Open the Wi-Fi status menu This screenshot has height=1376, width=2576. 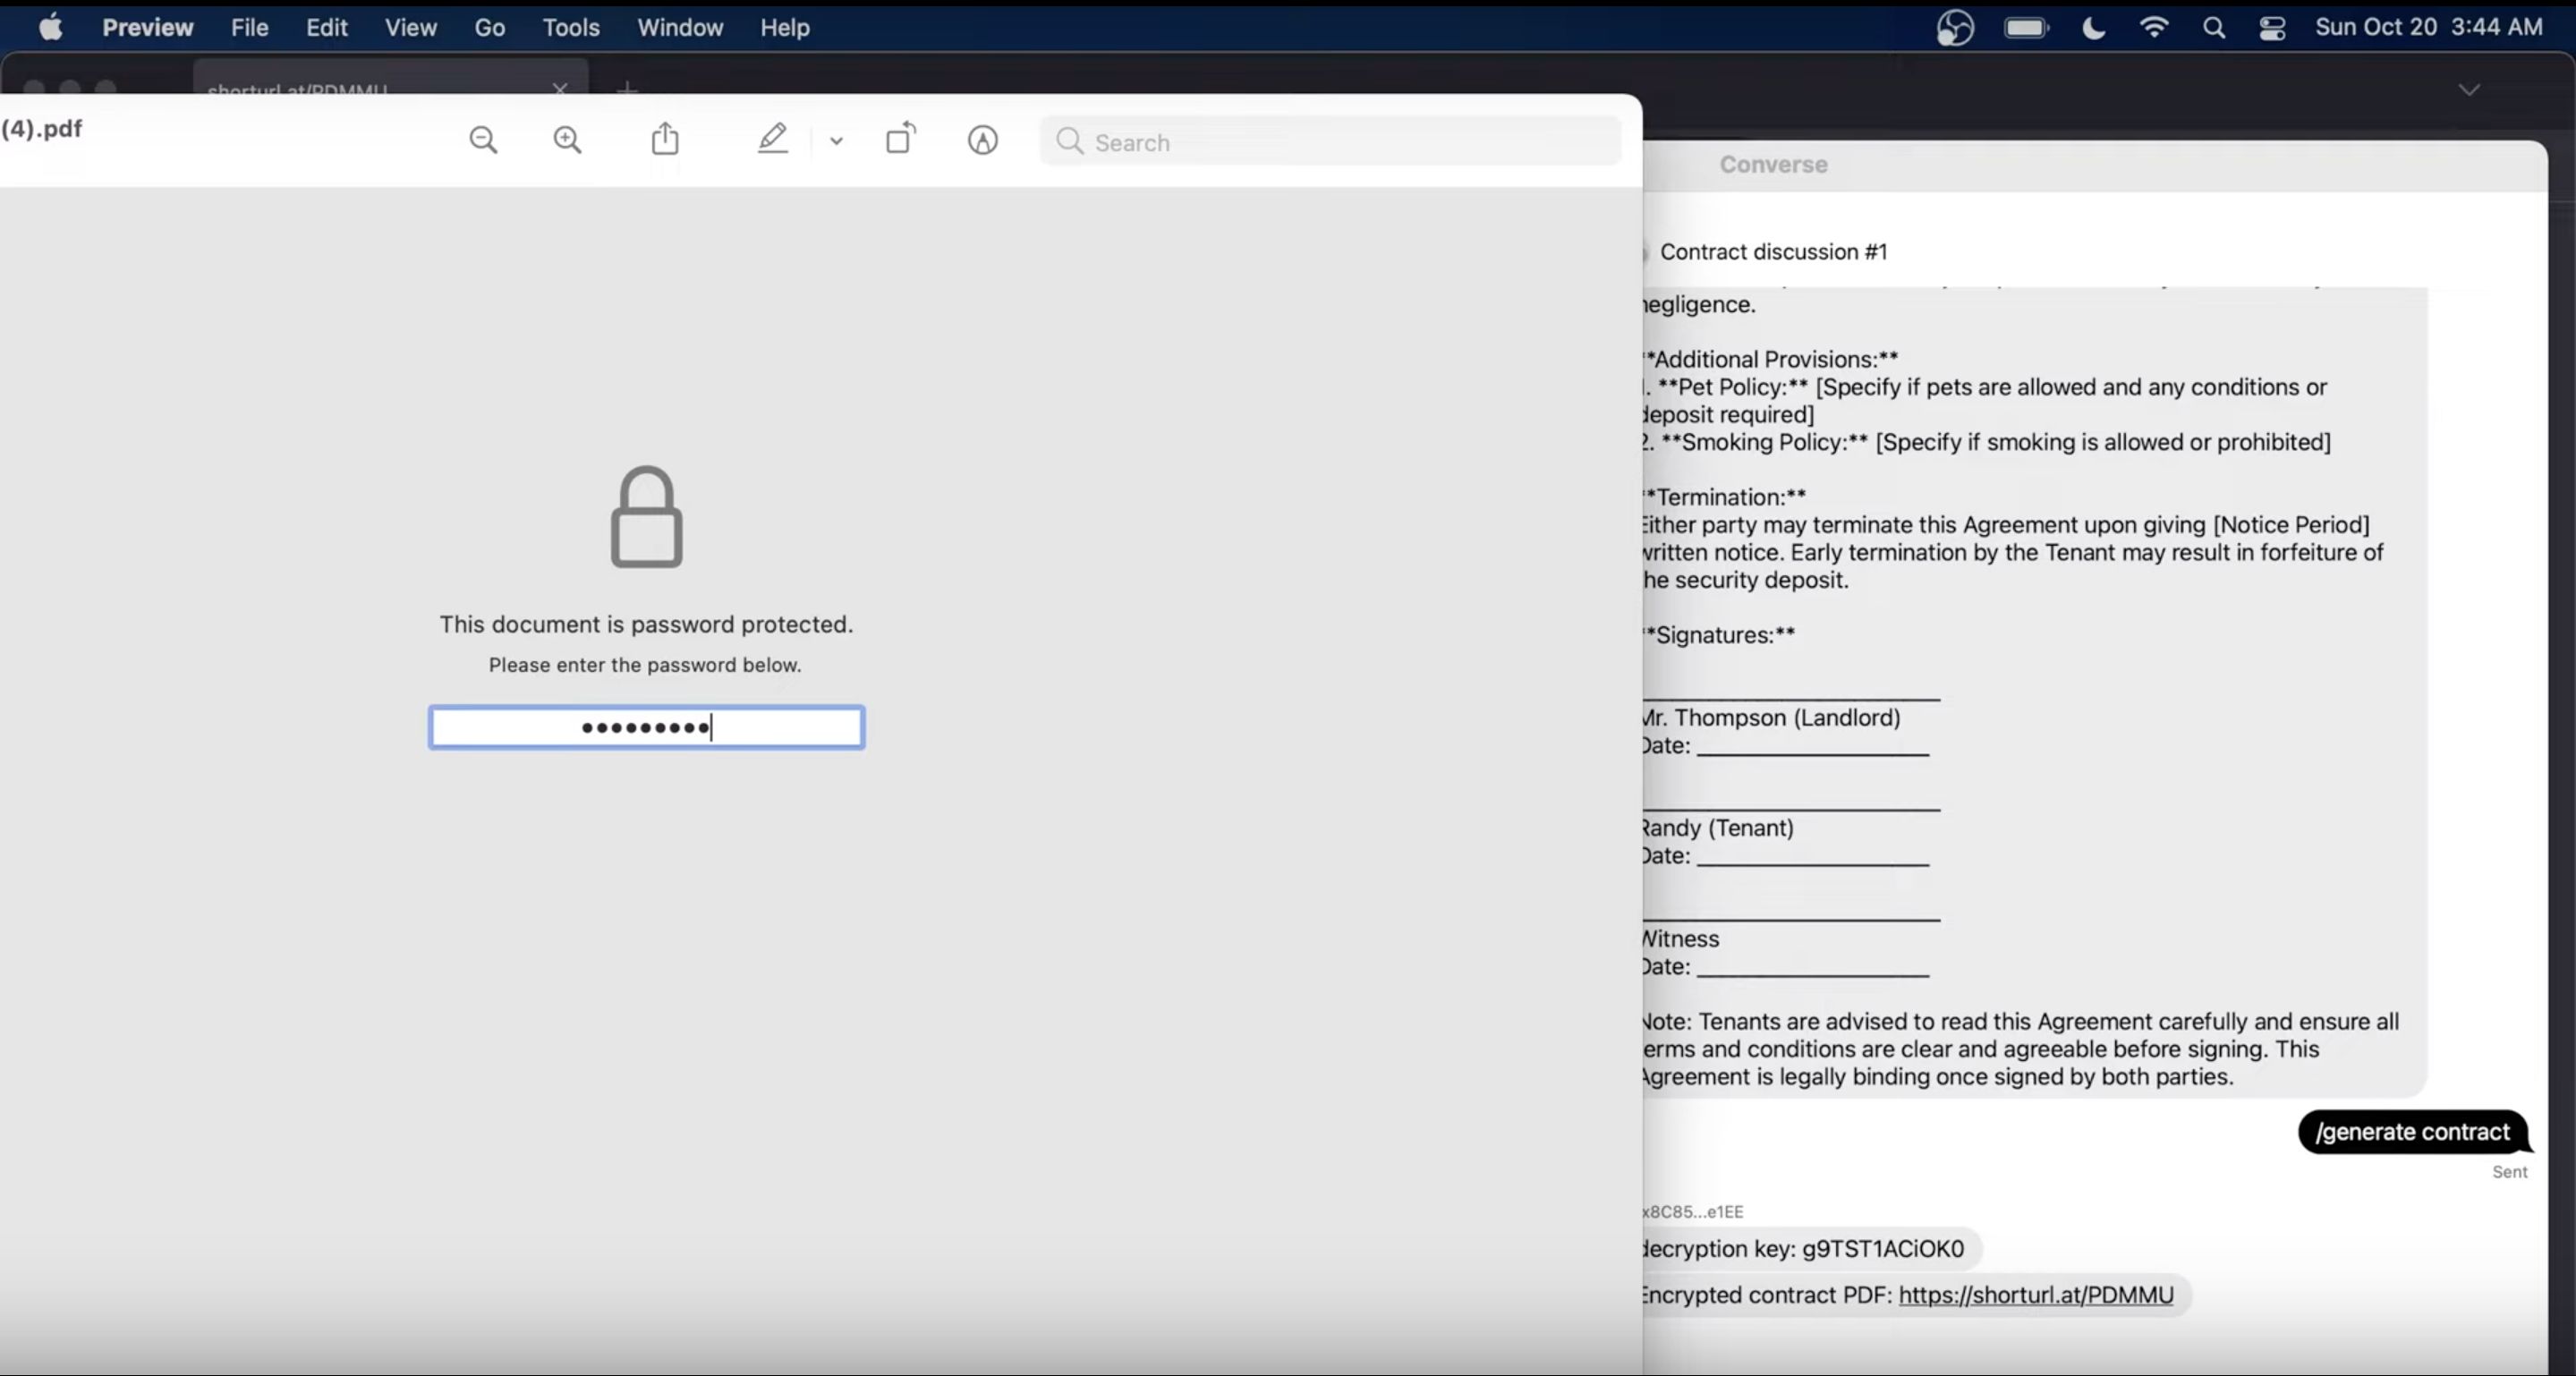(x=2154, y=27)
